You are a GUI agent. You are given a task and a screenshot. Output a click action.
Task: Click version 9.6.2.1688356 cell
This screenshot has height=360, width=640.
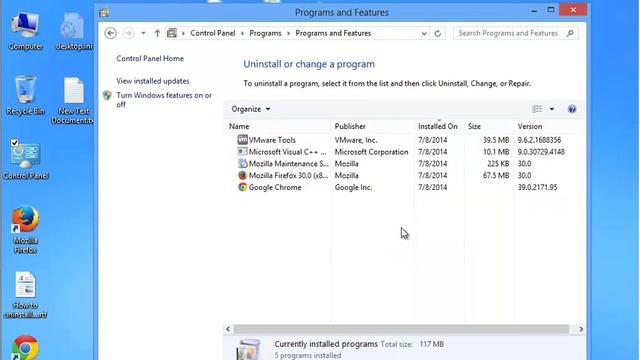coord(539,140)
